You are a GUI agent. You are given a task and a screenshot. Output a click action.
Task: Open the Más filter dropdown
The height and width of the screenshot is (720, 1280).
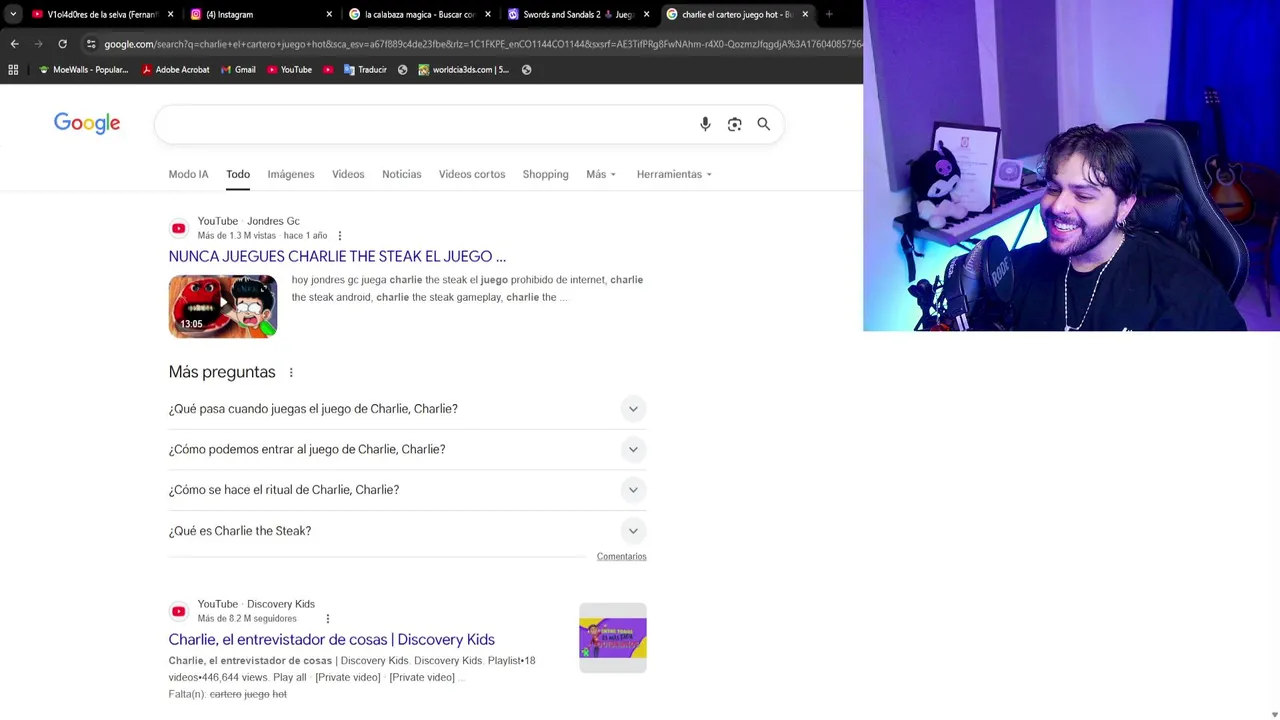601,174
